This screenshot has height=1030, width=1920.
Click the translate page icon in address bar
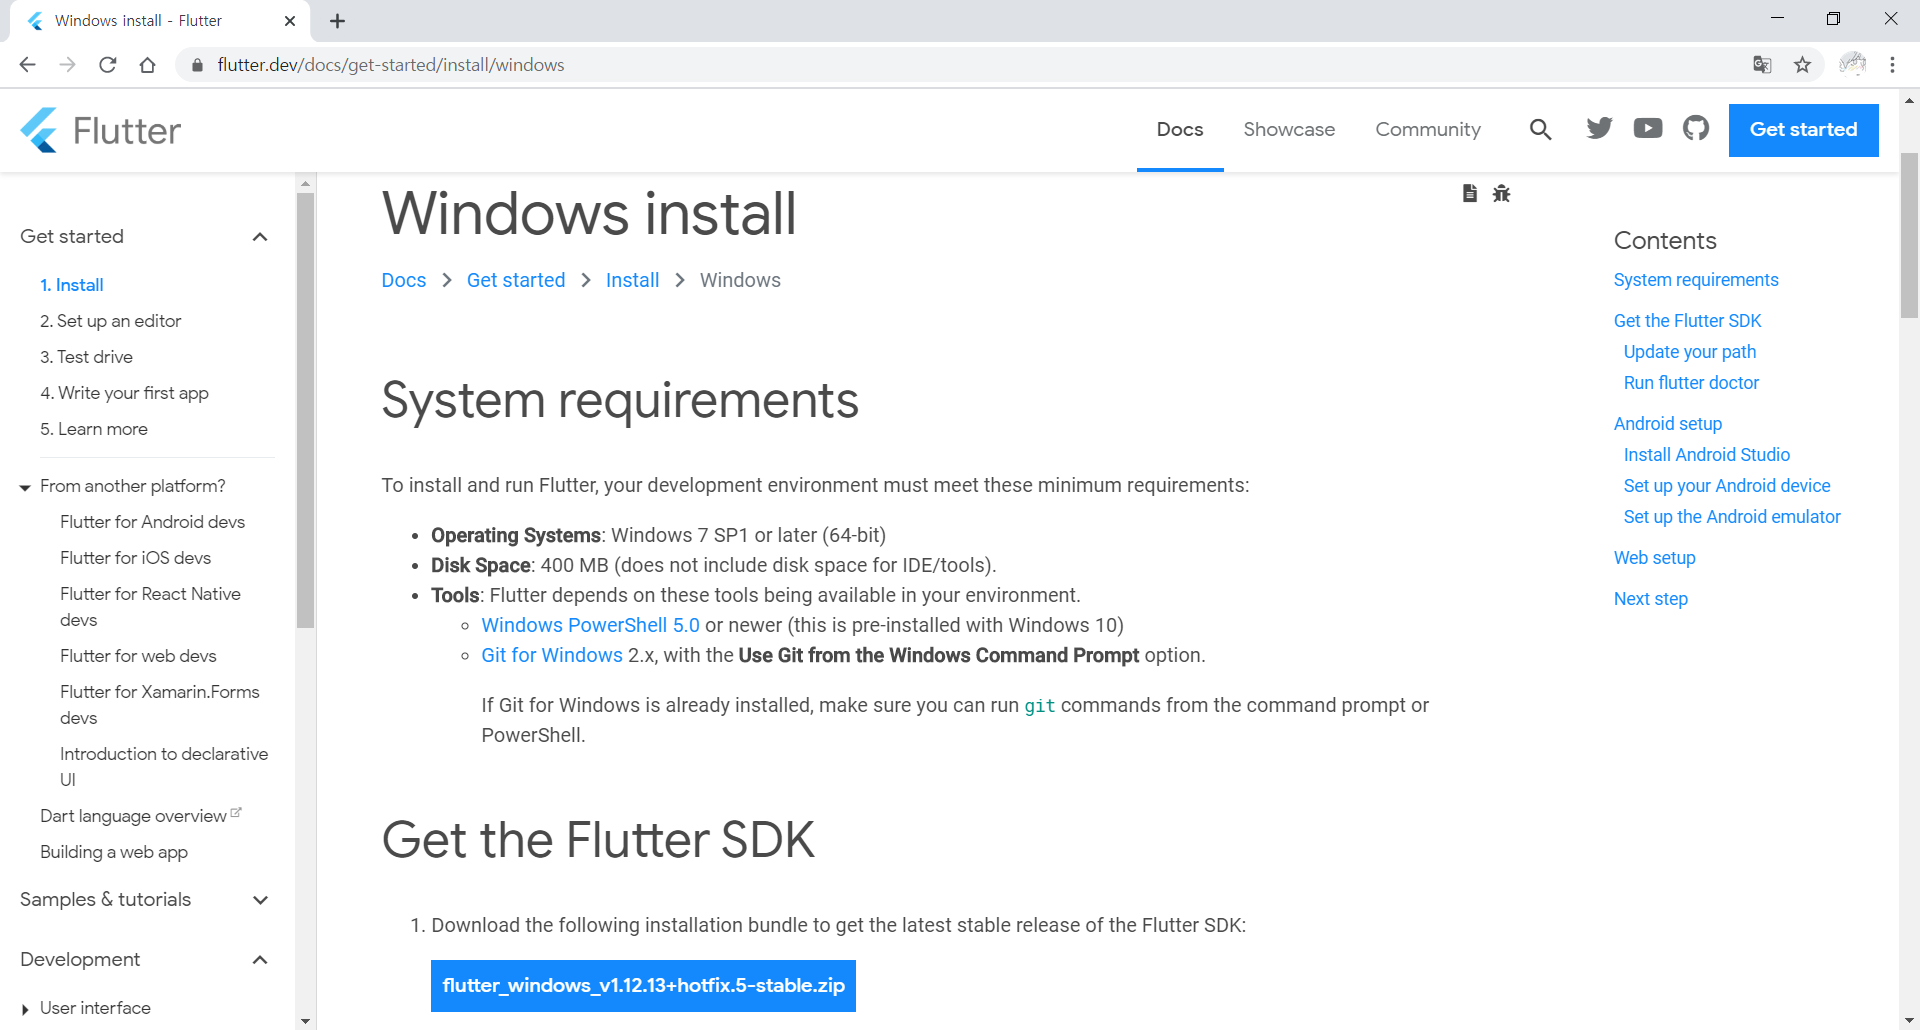click(1762, 65)
